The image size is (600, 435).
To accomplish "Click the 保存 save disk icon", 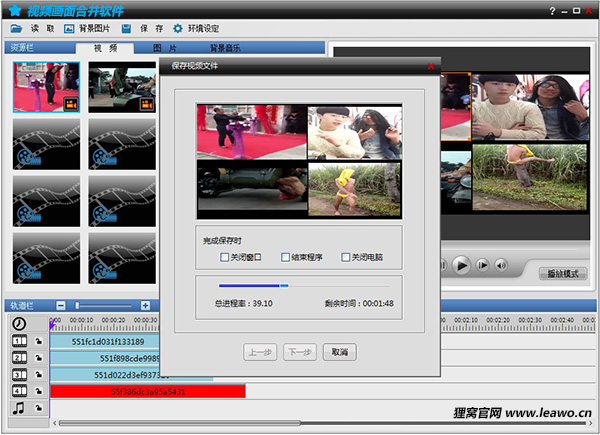I will (126, 29).
